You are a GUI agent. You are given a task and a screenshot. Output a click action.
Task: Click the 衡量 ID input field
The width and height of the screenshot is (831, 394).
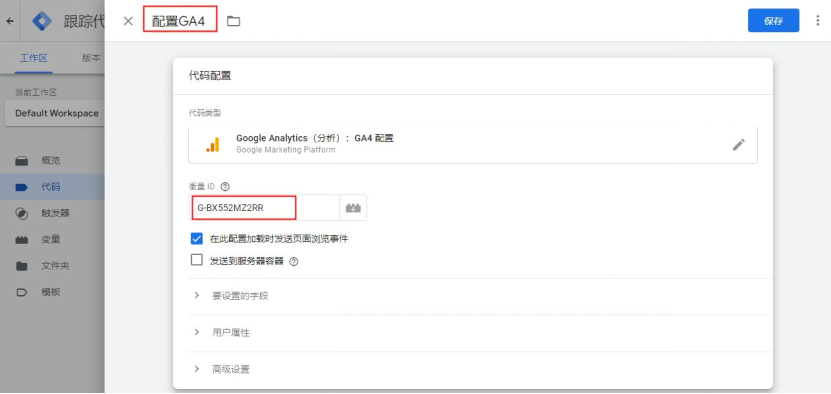264,208
